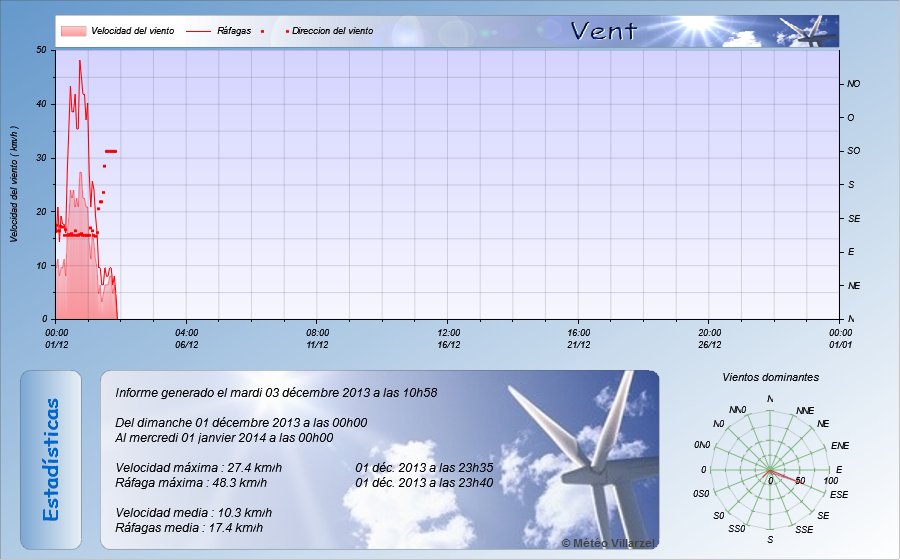Viewport: 900px width, 560px height.
Task: Click the 12:00 16/12 time axis label
Action: pos(448,338)
